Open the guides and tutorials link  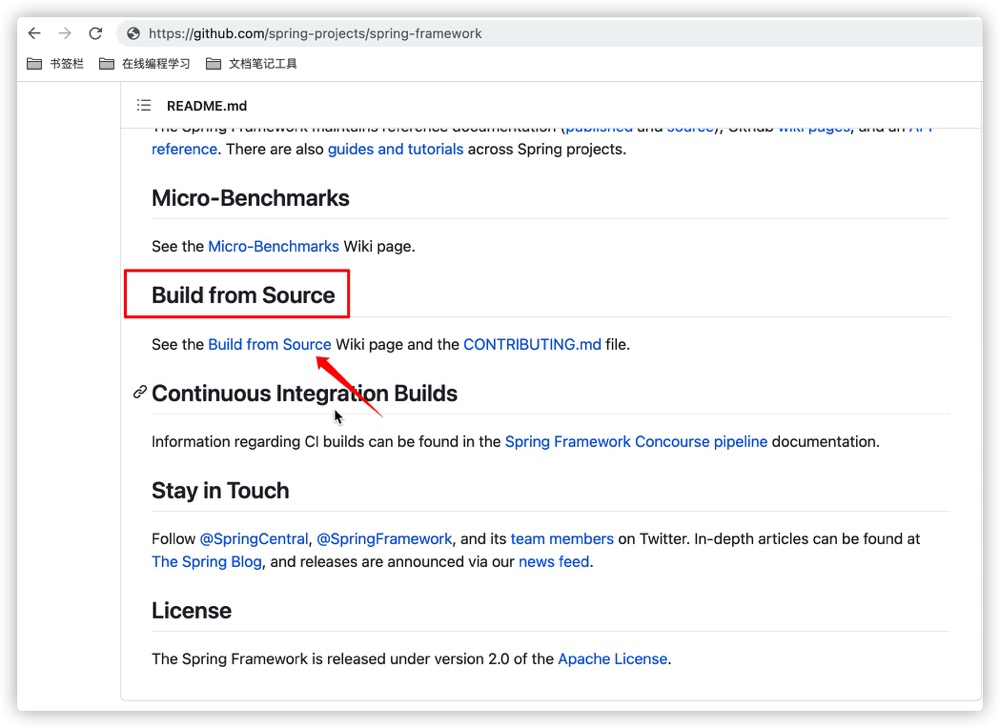click(395, 149)
